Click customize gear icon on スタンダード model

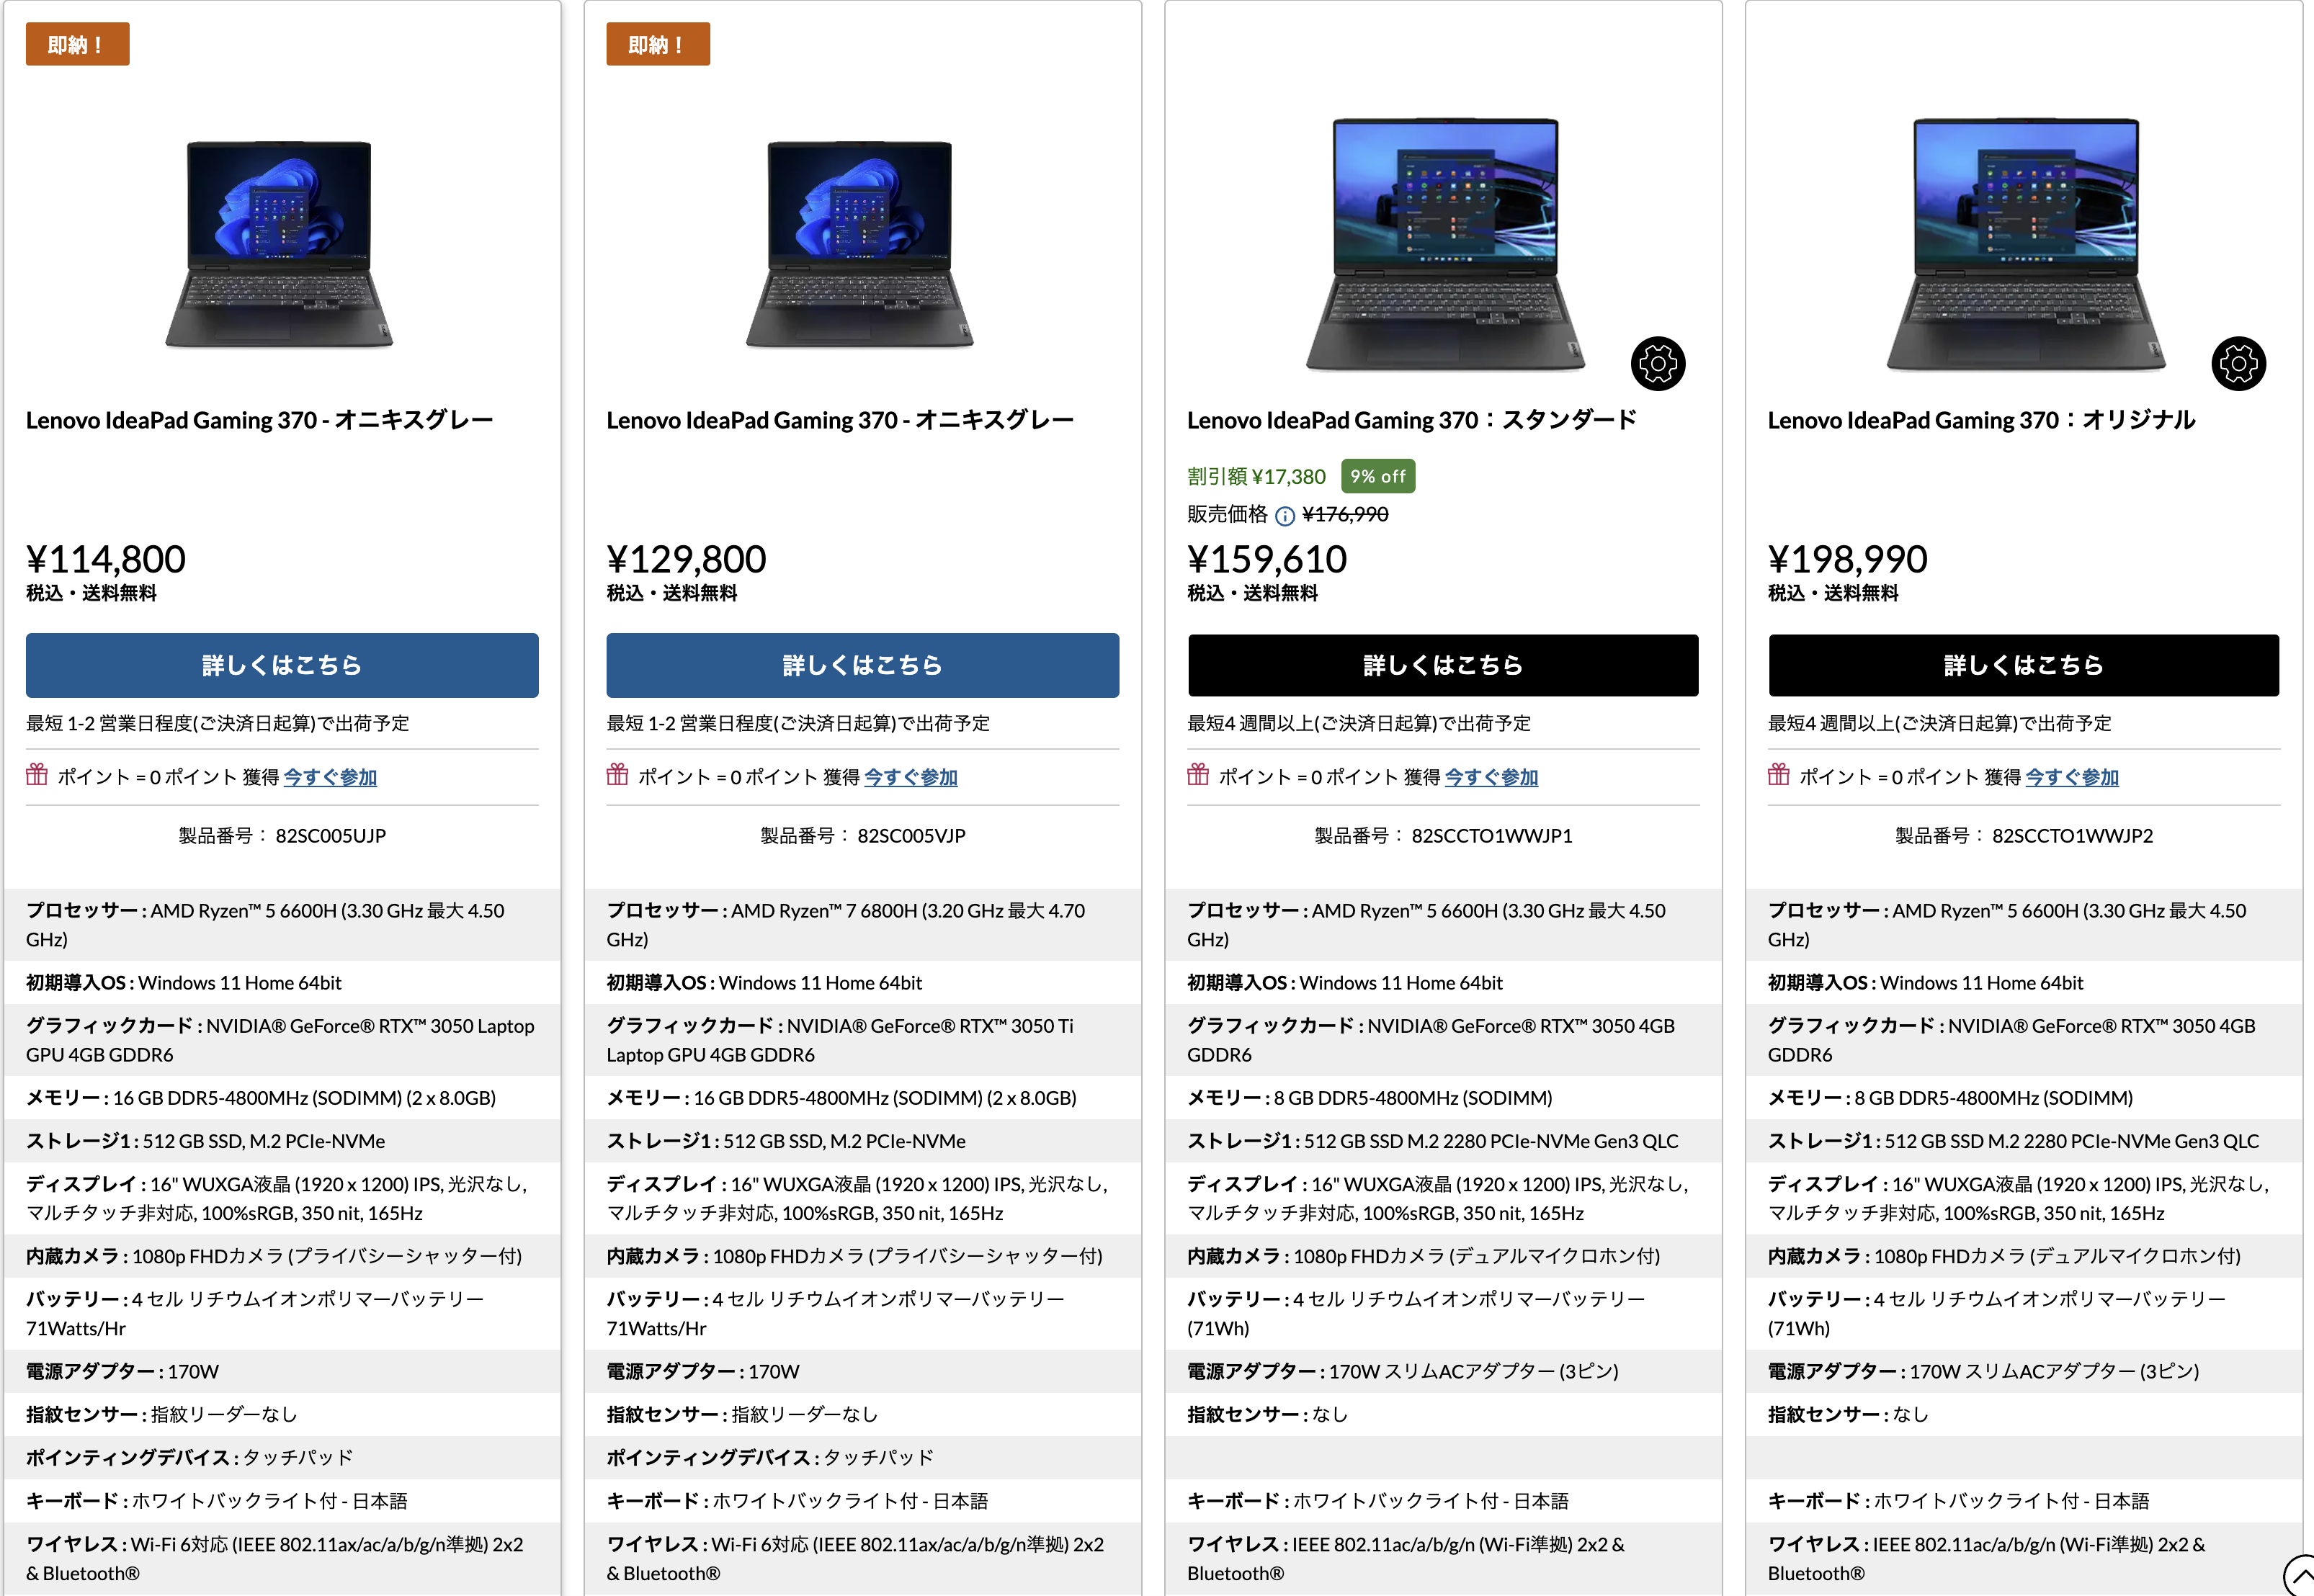(1657, 363)
